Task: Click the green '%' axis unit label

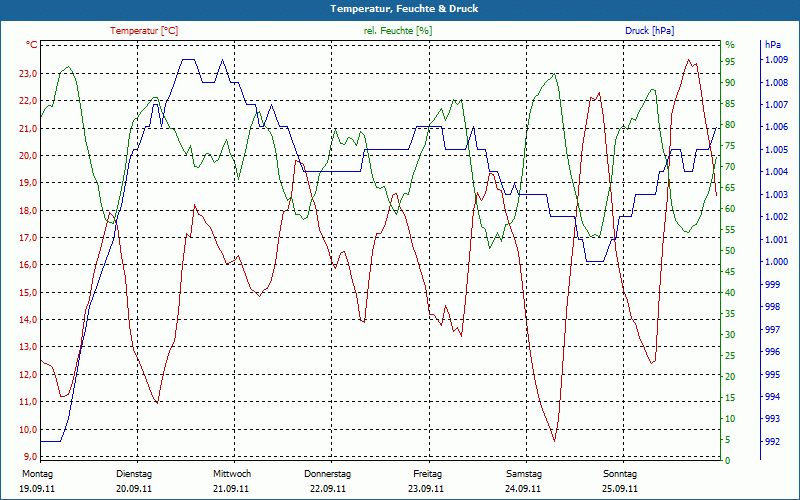Action: [x=730, y=45]
